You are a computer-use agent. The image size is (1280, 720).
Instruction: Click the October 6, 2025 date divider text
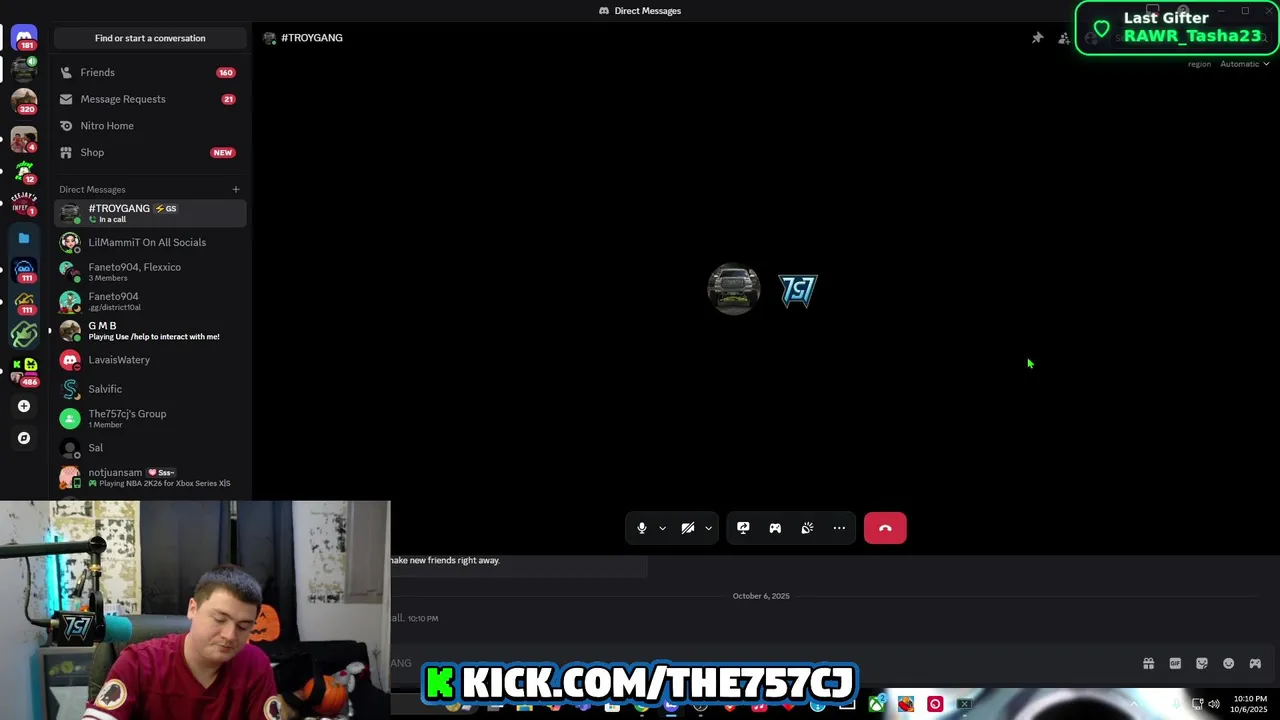[x=761, y=596]
